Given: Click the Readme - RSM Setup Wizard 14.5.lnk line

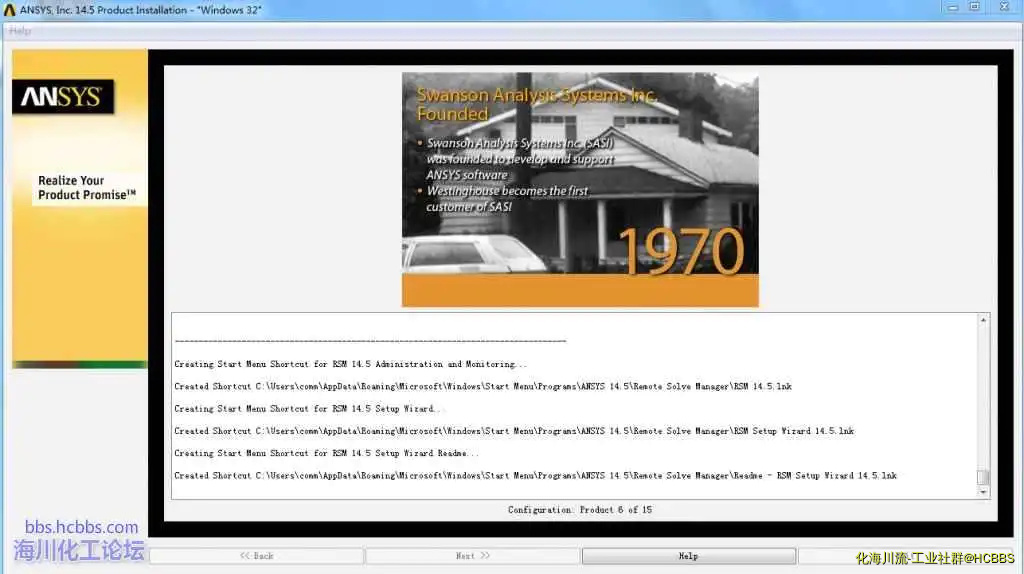Looking at the screenshot, I should (x=535, y=476).
